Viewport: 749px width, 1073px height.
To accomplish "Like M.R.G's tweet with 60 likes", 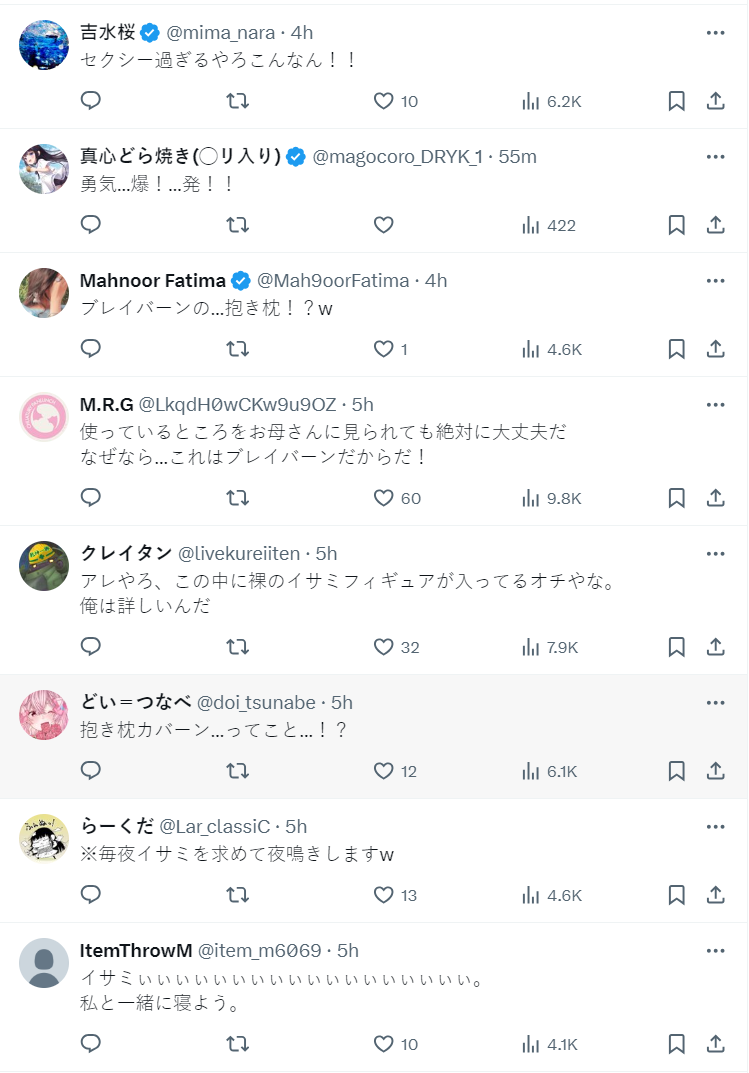I will [x=384, y=498].
